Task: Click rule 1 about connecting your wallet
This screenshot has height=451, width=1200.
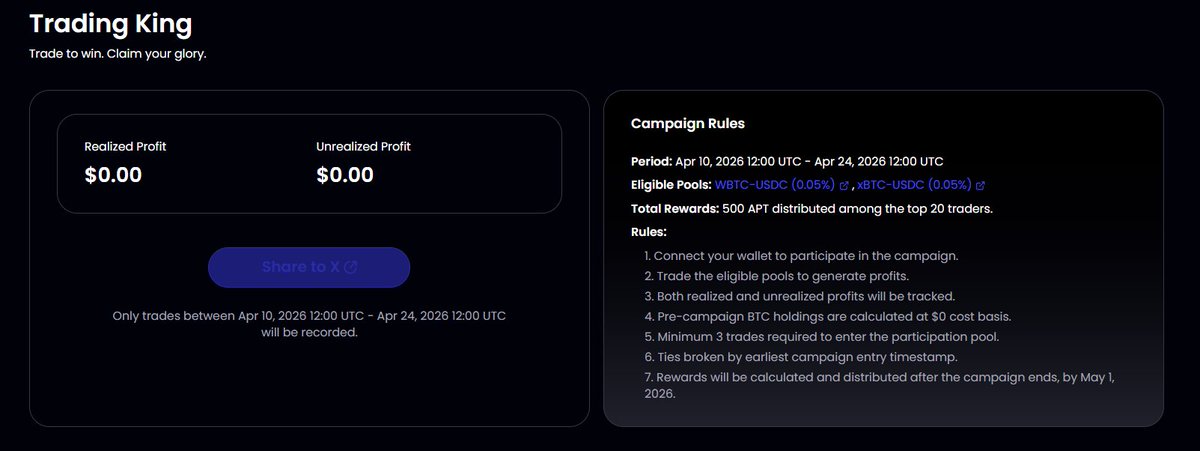Action: [x=806, y=256]
